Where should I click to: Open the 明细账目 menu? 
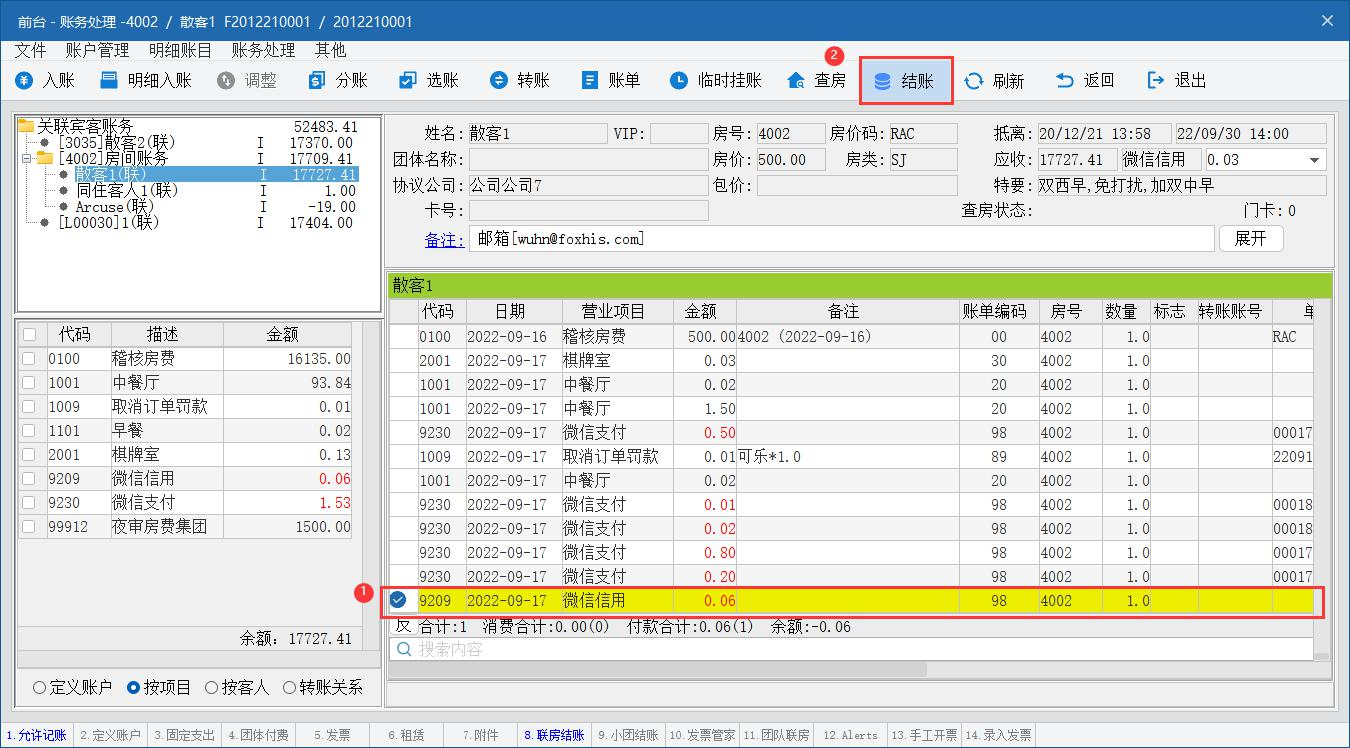pyautogui.click(x=180, y=50)
